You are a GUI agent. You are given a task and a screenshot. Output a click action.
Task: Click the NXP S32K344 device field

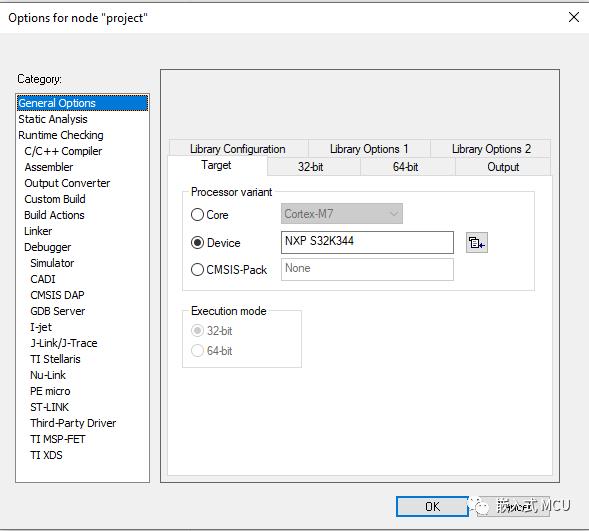367,242
